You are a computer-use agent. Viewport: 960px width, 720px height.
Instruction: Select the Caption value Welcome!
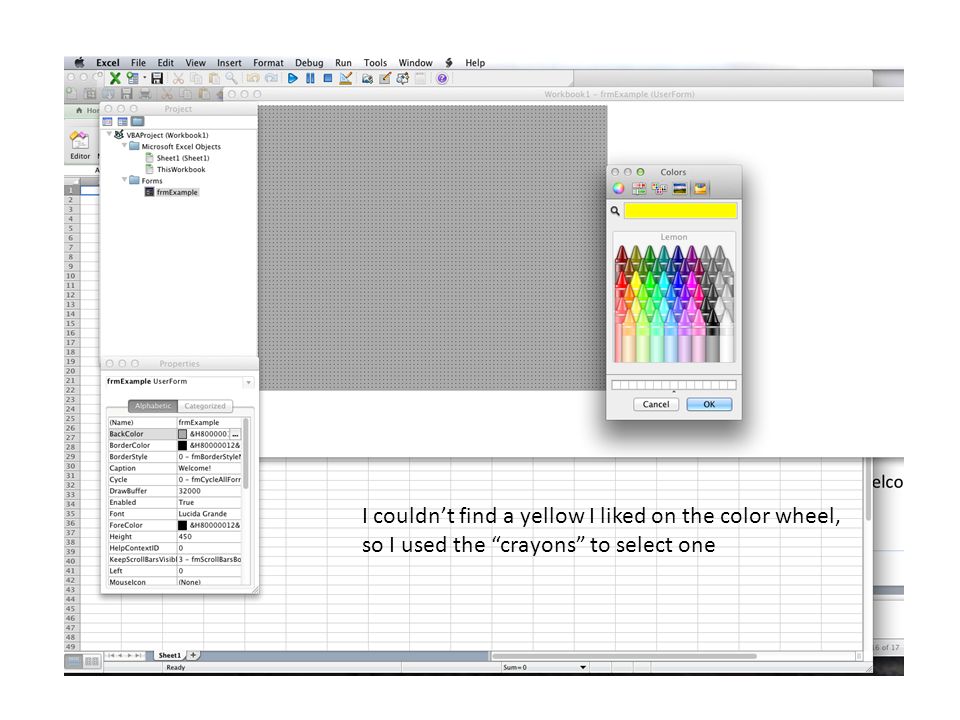(195, 468)
